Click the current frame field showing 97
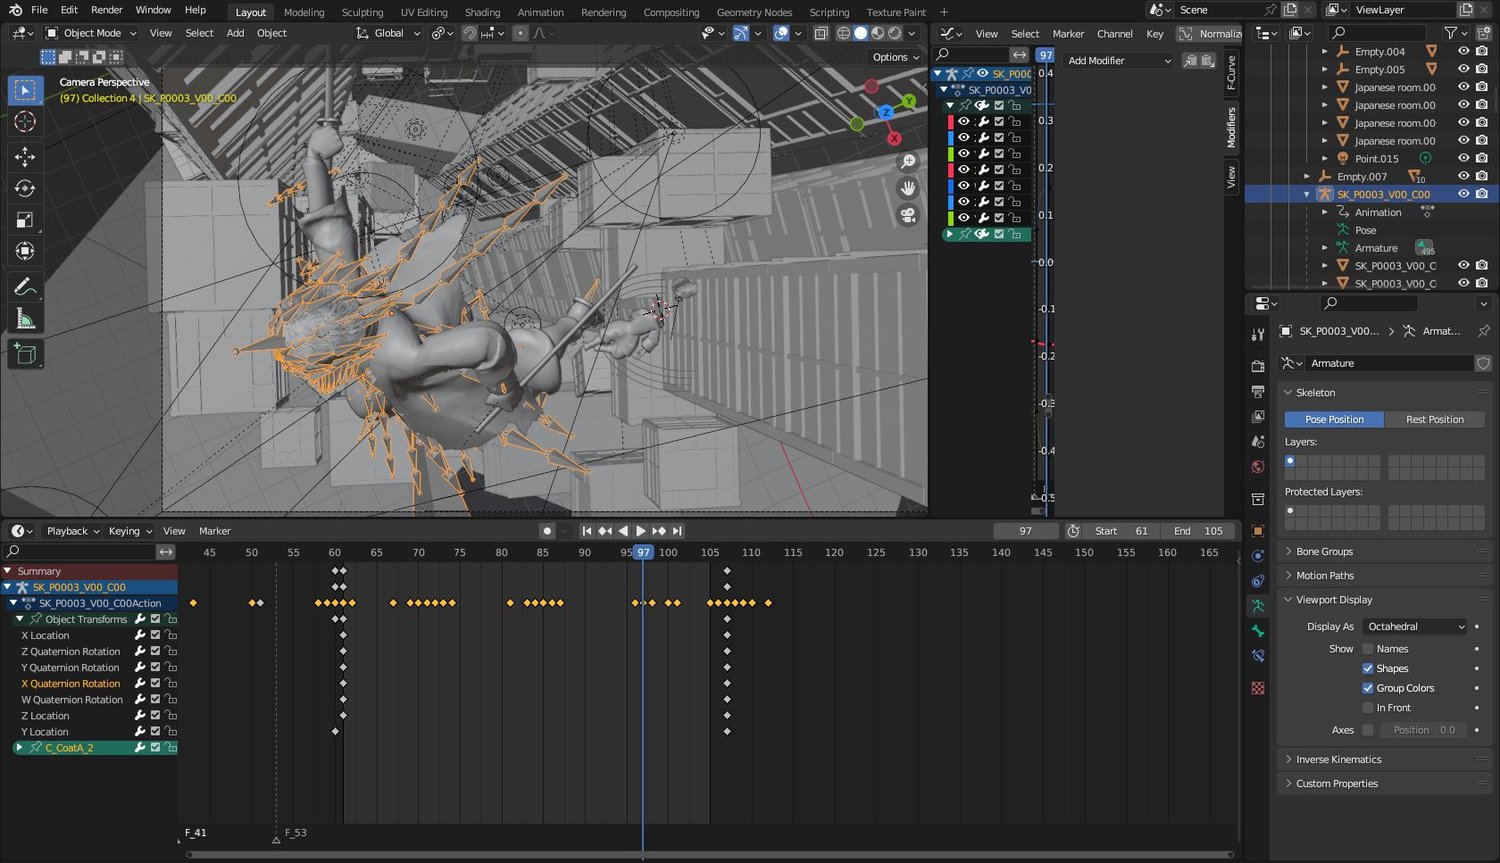This screenshot has height=863, width=1500. (1026, 531)
